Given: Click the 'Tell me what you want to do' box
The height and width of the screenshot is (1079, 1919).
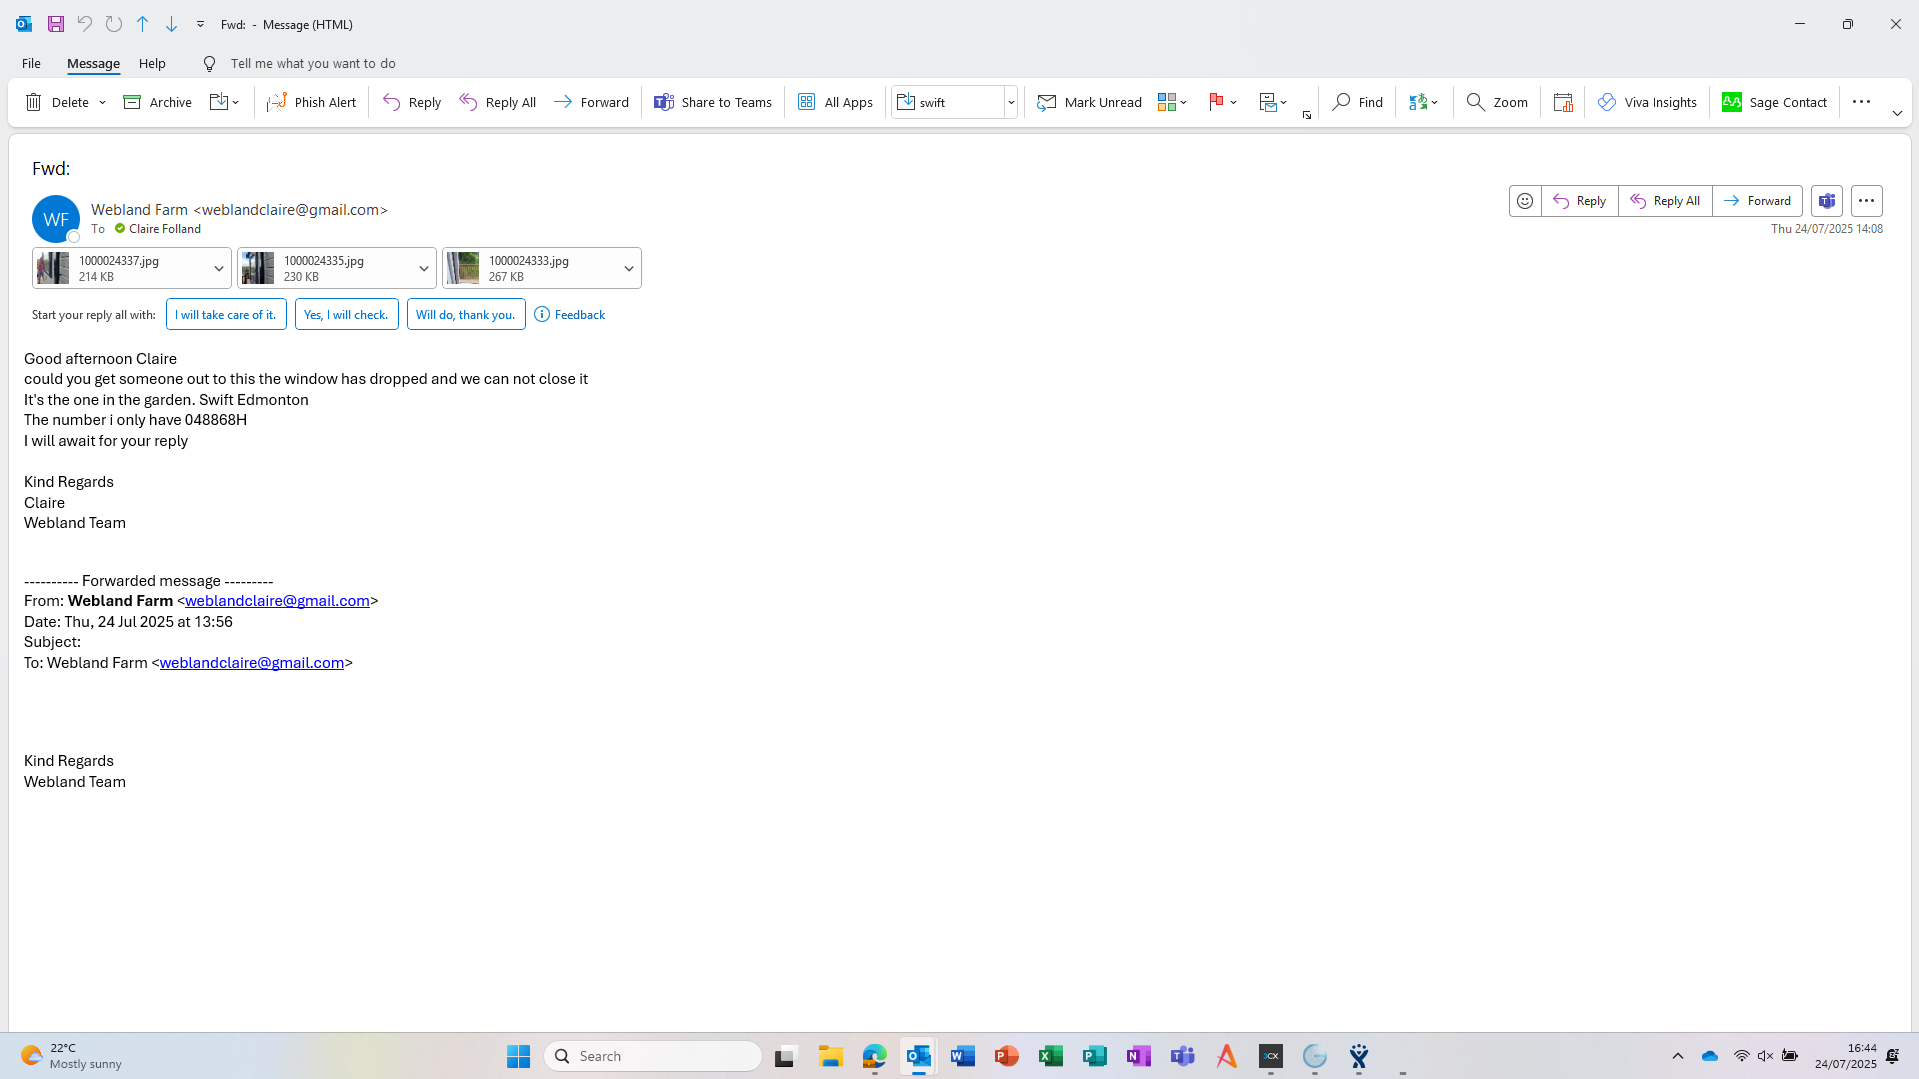Looking at the screenshot, I should click(313, 63).
